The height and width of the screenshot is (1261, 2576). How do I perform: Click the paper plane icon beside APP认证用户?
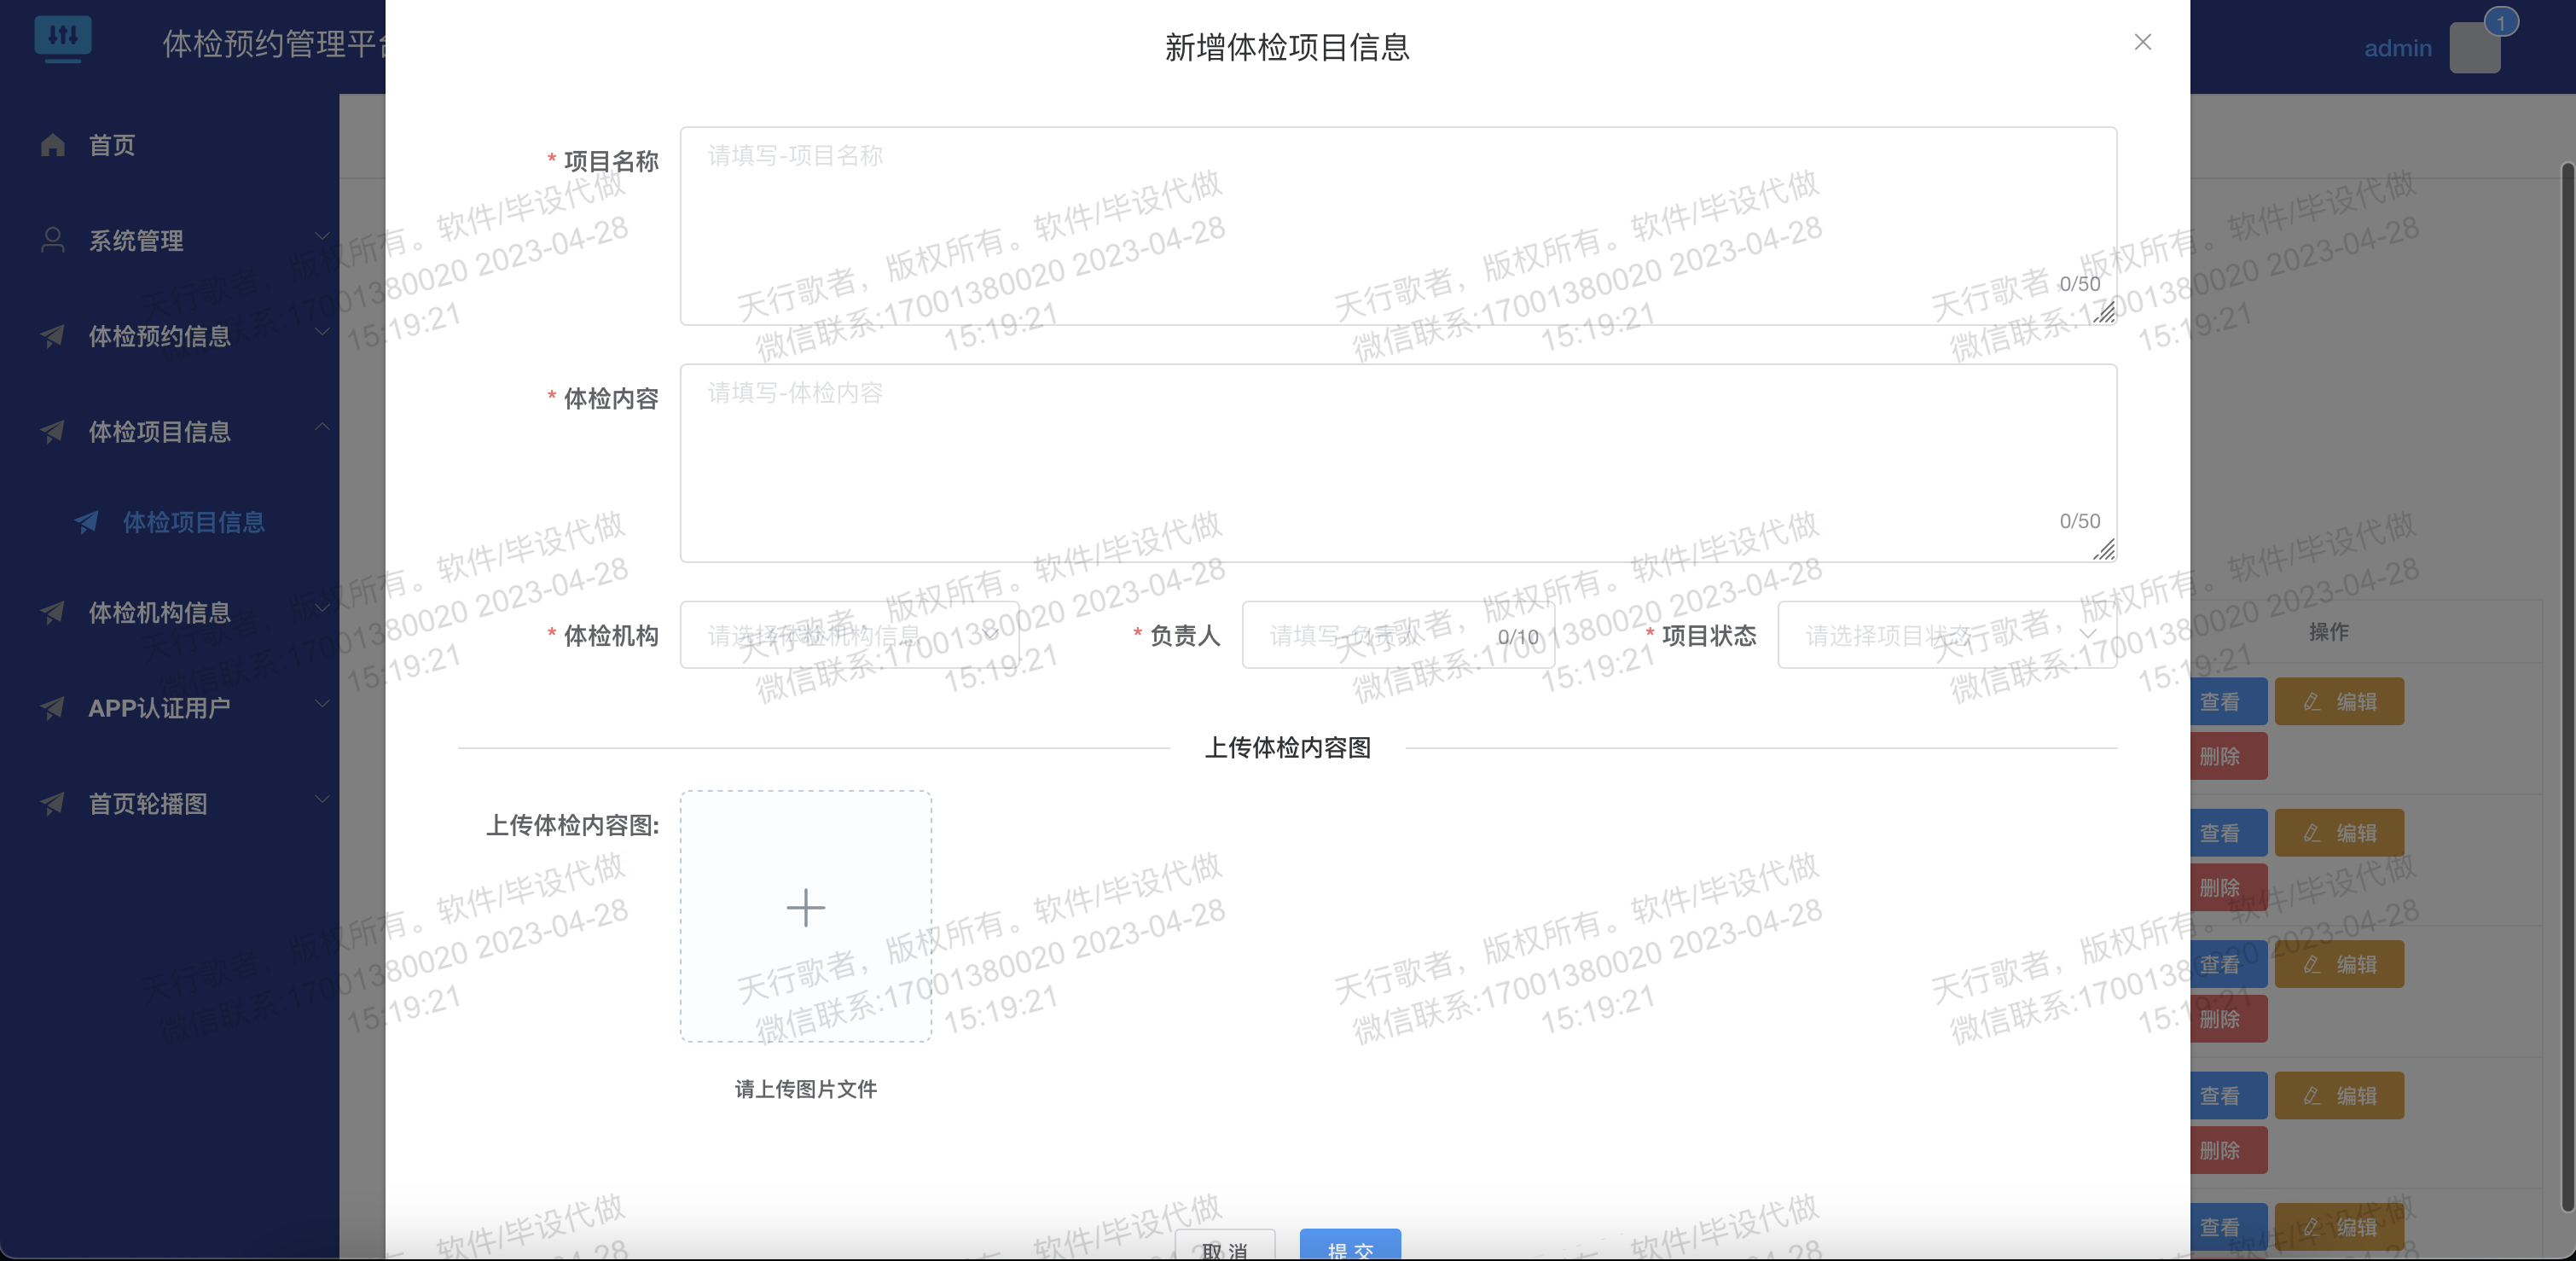coord(53,708)
